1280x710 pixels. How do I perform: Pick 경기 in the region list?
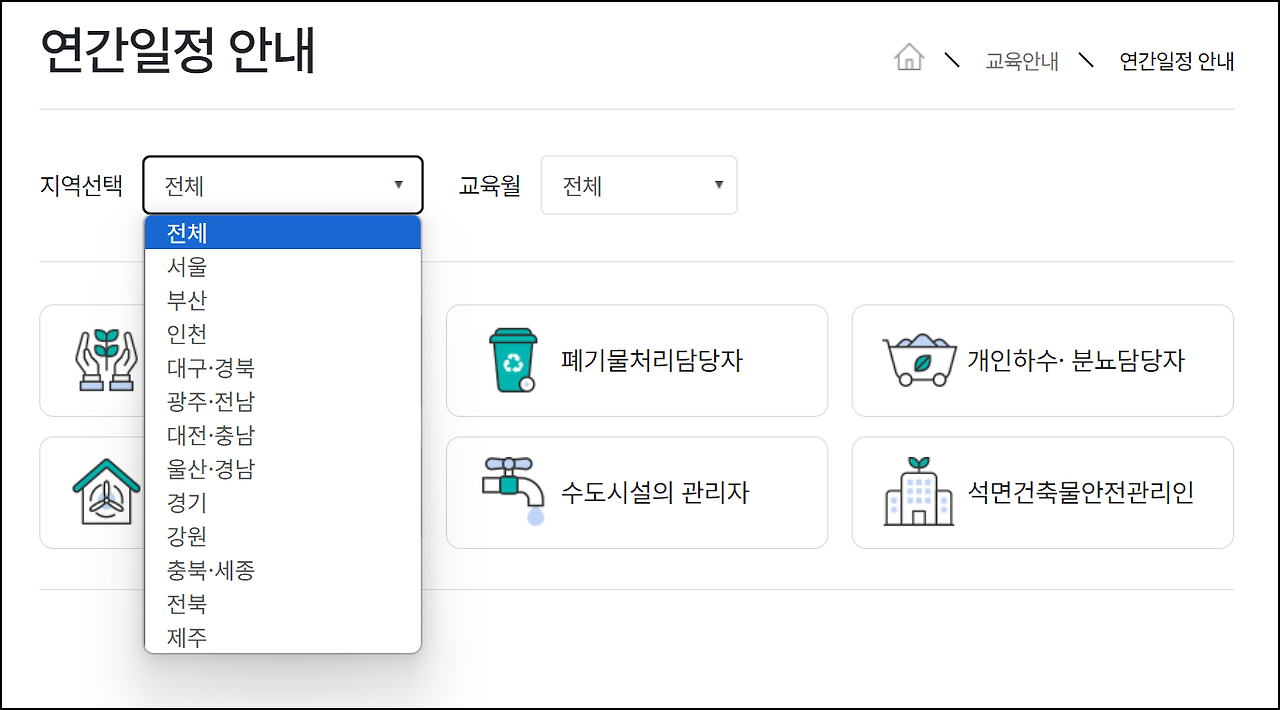283,503
